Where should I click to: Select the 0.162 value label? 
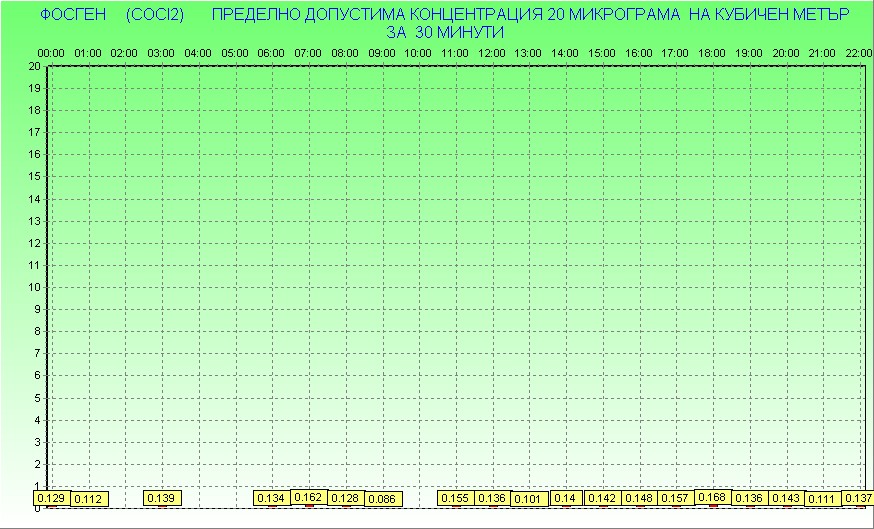[x=308, y=497]
